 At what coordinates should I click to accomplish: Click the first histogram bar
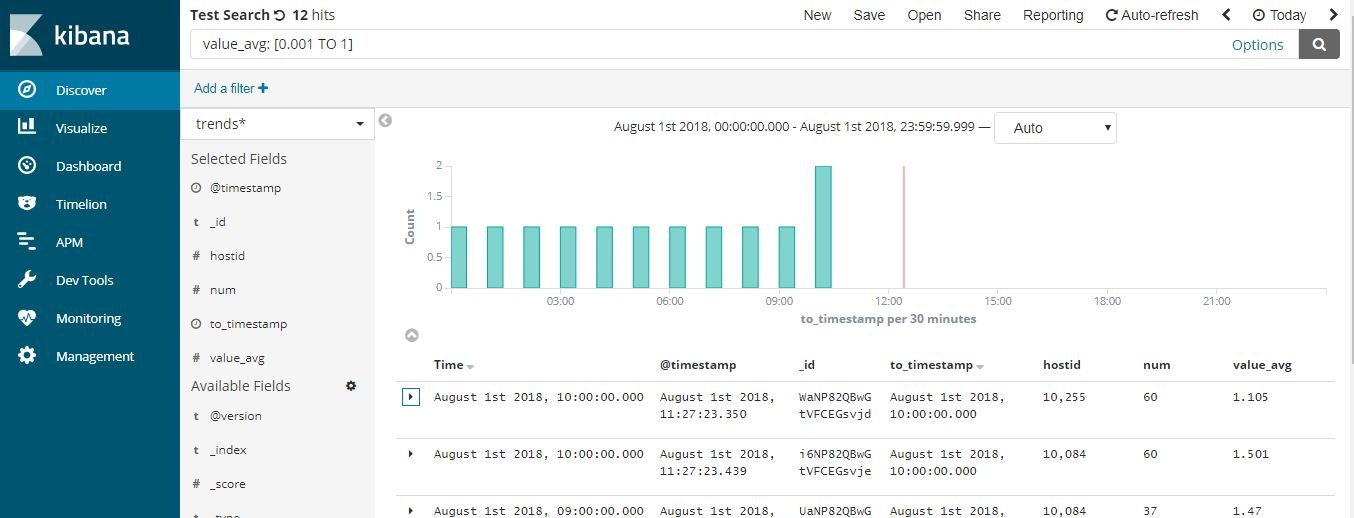click(x=459, y=259)
